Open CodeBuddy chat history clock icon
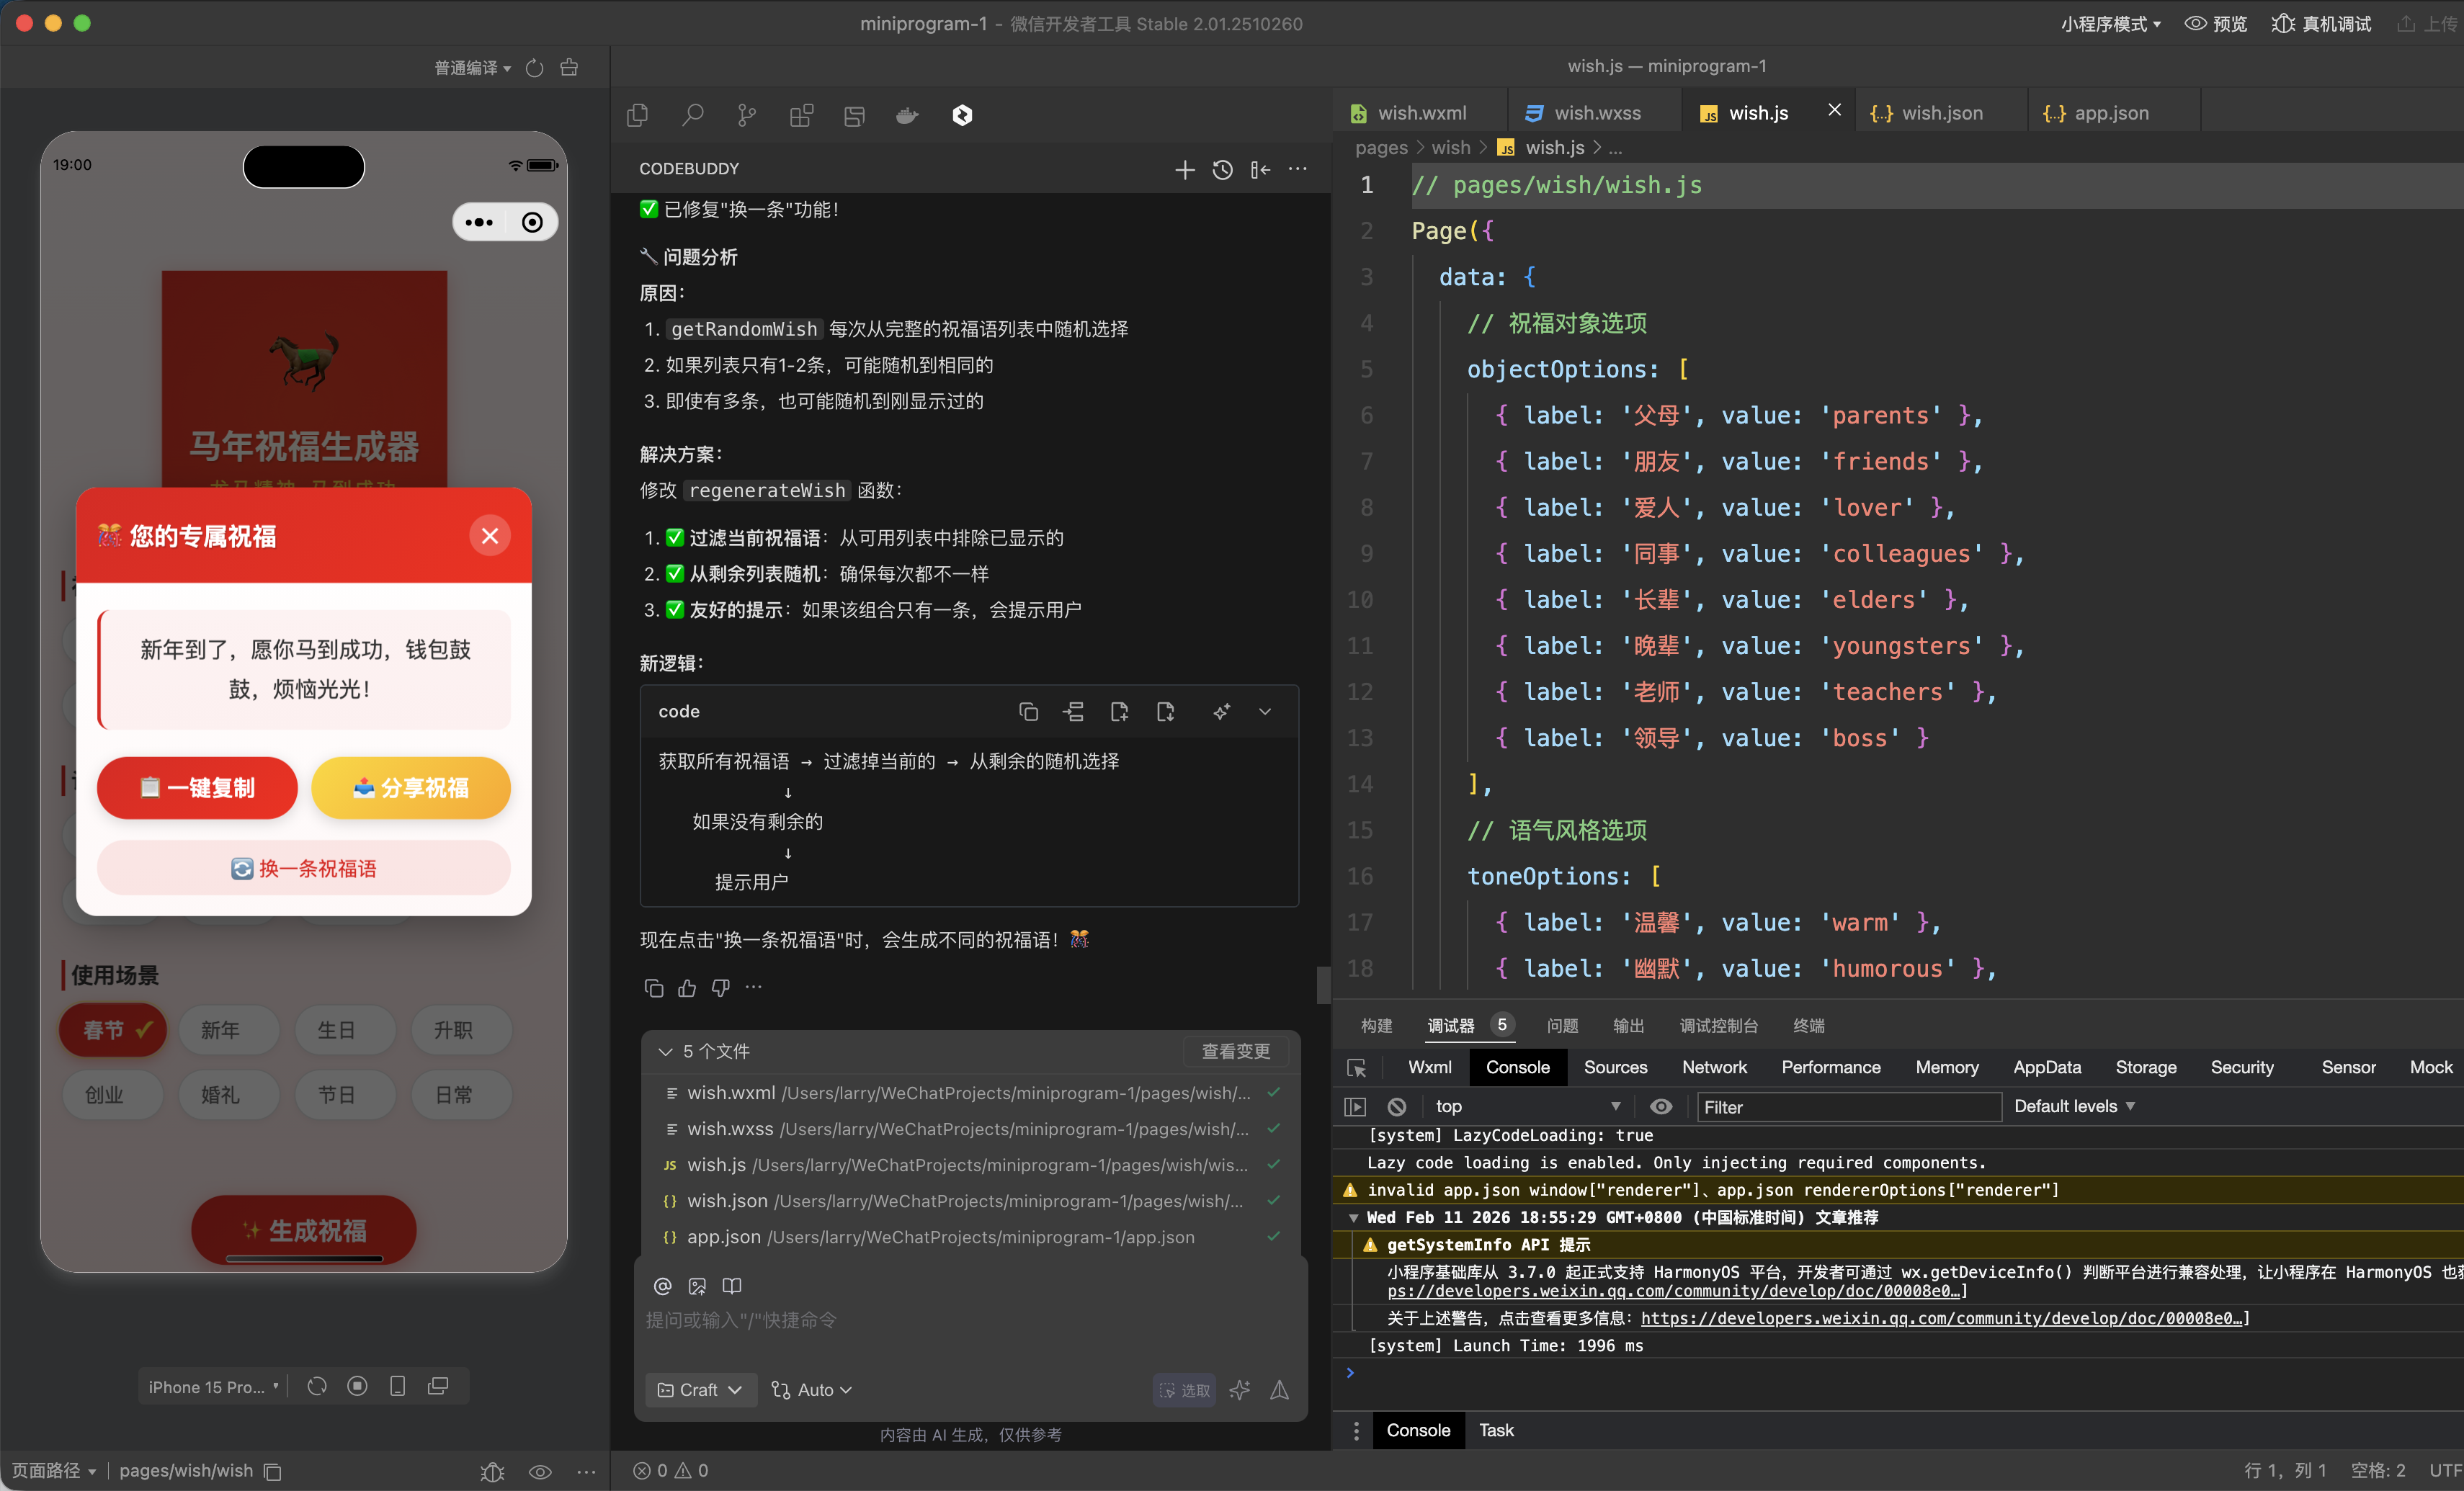This screenshot has width=2464, height=1491. click(1222, 169)
